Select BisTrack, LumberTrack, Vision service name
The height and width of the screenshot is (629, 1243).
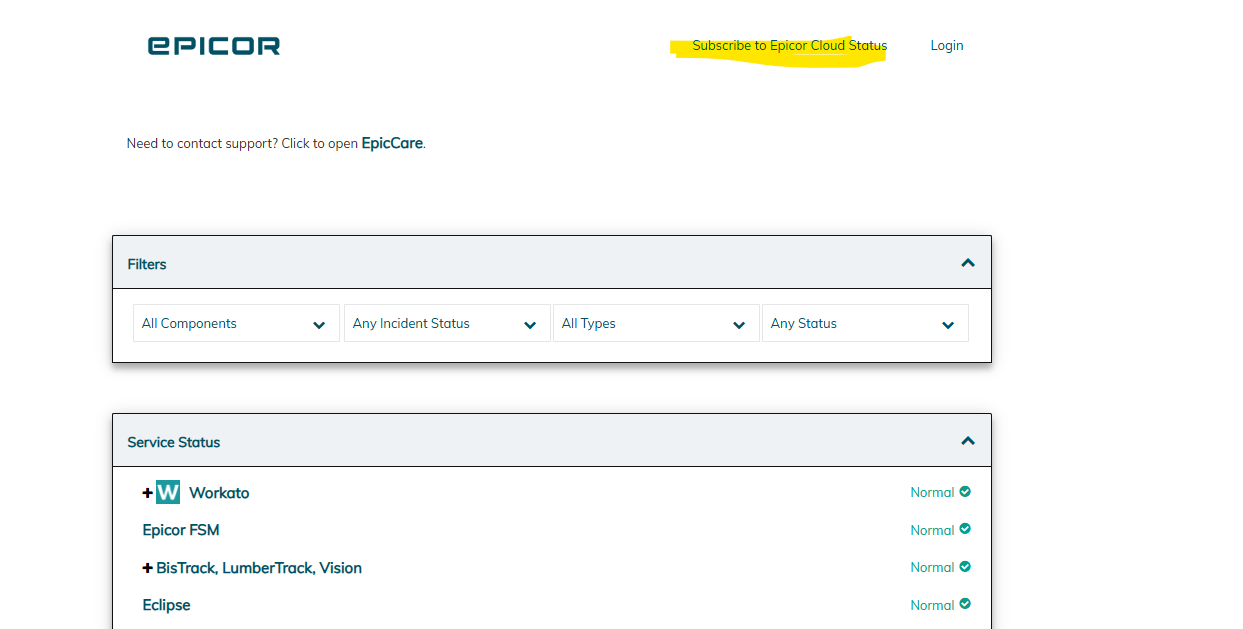click(259, 568)
